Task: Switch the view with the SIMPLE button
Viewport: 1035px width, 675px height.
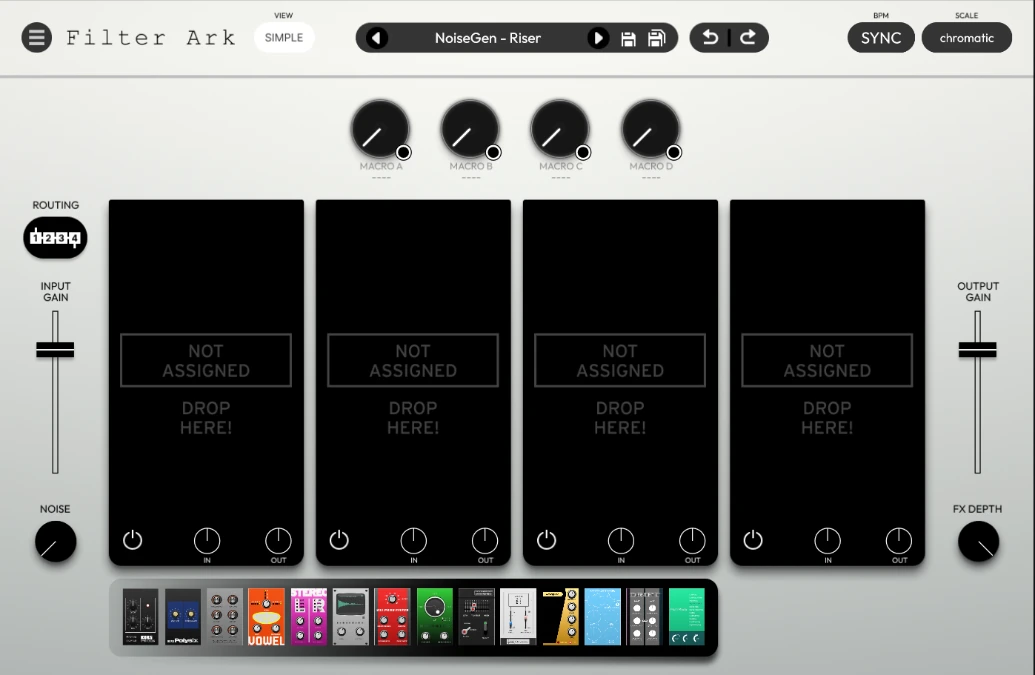Action: [284, 38]
